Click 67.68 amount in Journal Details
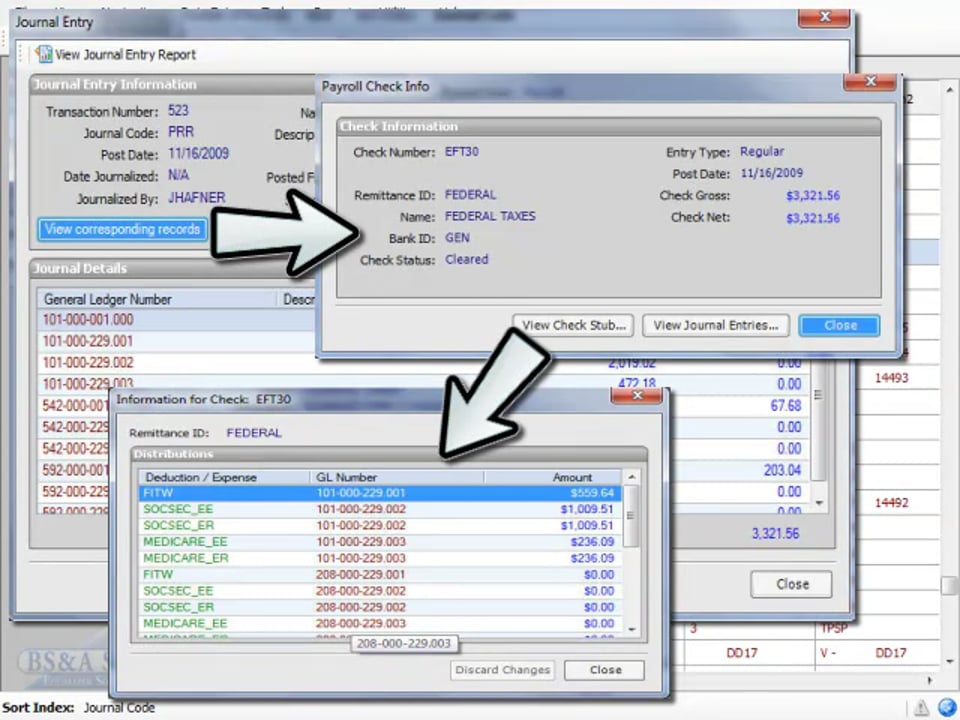The width and height of the screenshot is (960, 720). (786, 406)
